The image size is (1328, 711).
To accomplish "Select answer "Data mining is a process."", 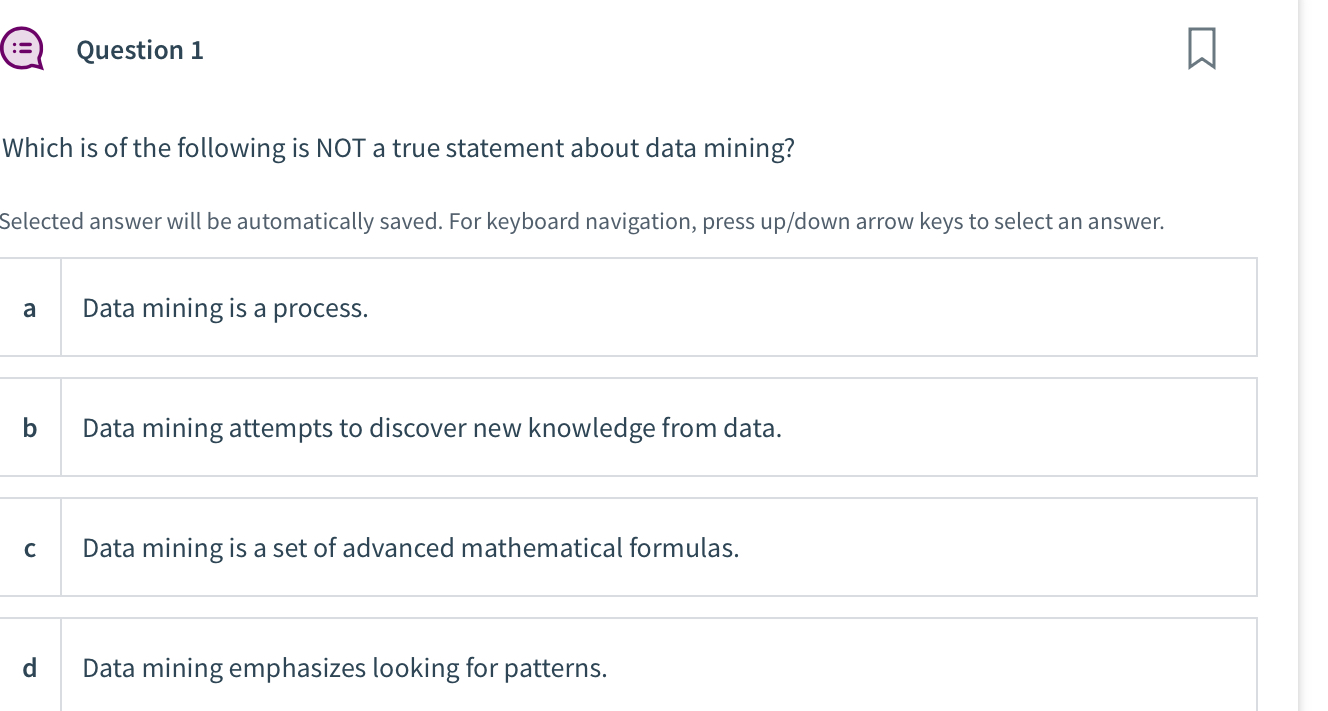I will 658,308.
